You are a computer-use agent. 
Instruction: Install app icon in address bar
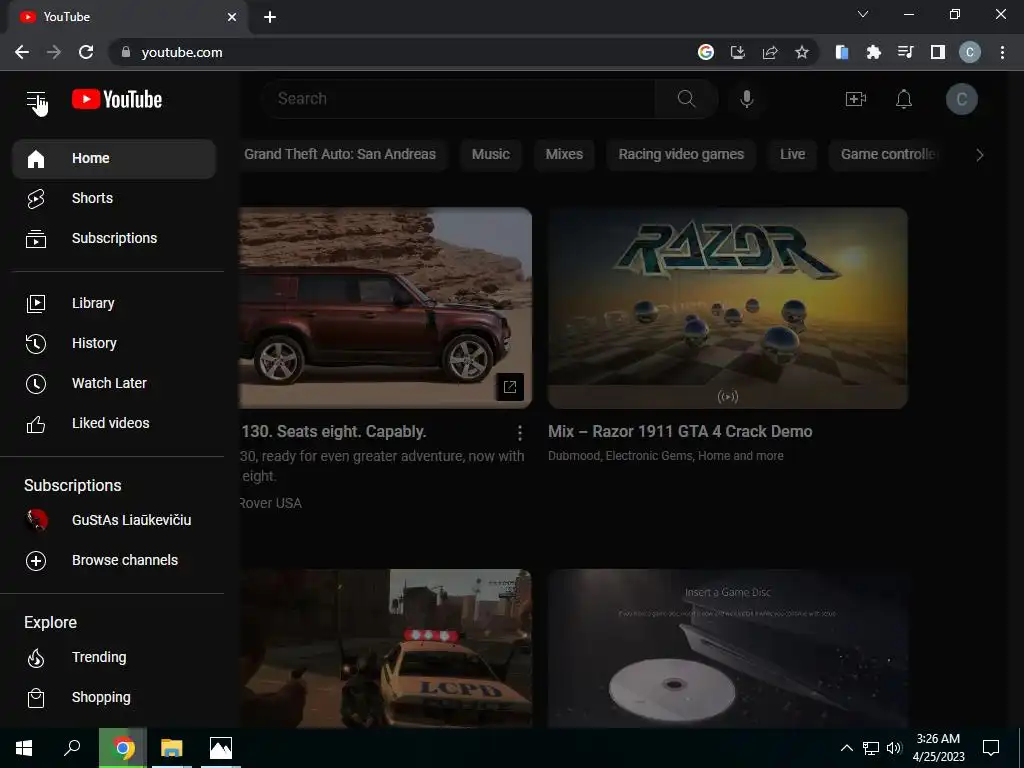coord(737,52)
